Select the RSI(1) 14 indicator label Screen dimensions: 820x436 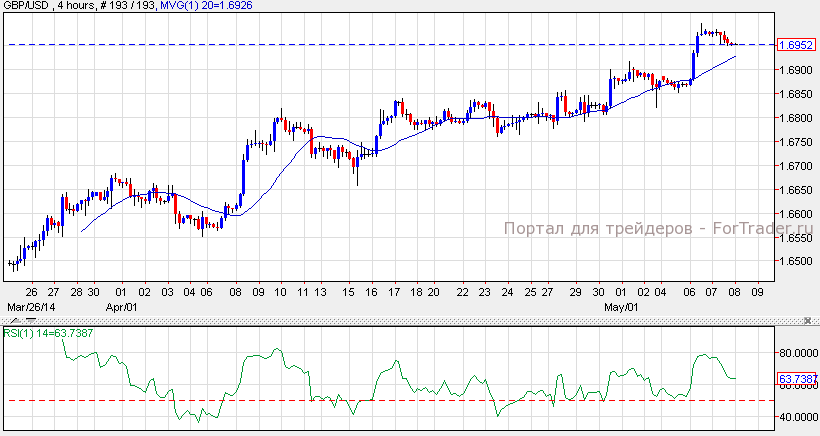tap(49, 333)
